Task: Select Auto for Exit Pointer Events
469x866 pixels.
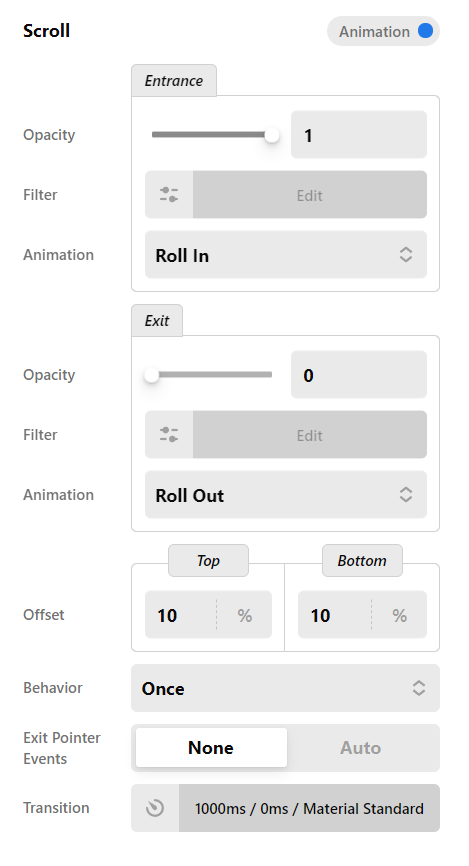Action: [x=361, y=747]
